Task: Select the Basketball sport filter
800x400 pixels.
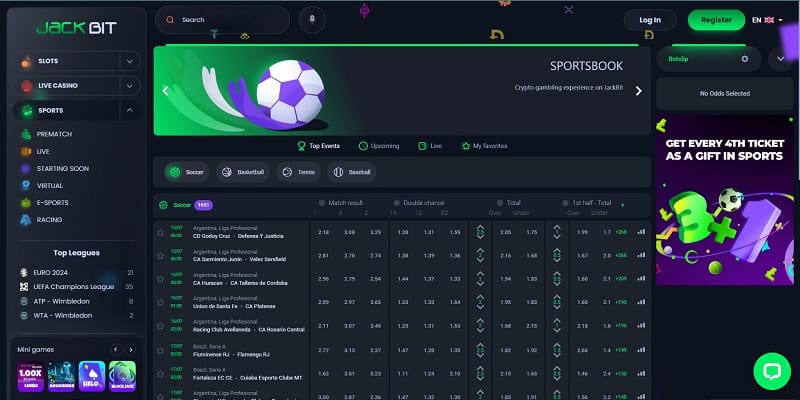Action: pos(243,172)
